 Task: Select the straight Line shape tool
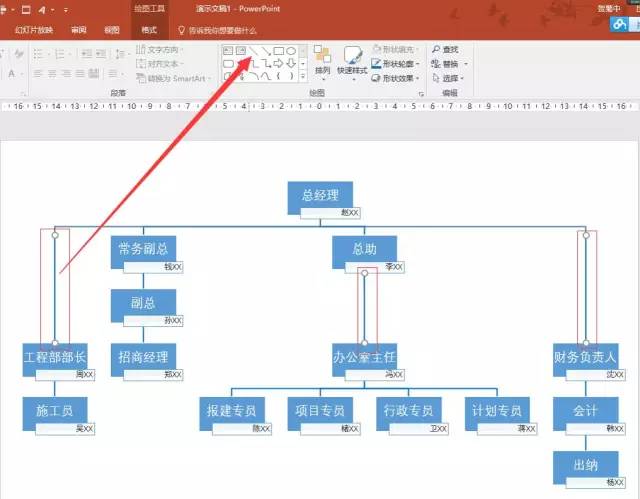point(253,51)
